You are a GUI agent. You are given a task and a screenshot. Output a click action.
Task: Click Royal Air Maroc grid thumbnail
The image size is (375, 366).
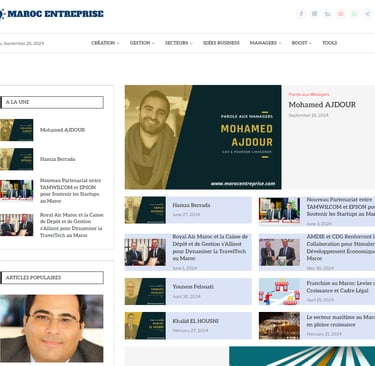pos(145,252)
